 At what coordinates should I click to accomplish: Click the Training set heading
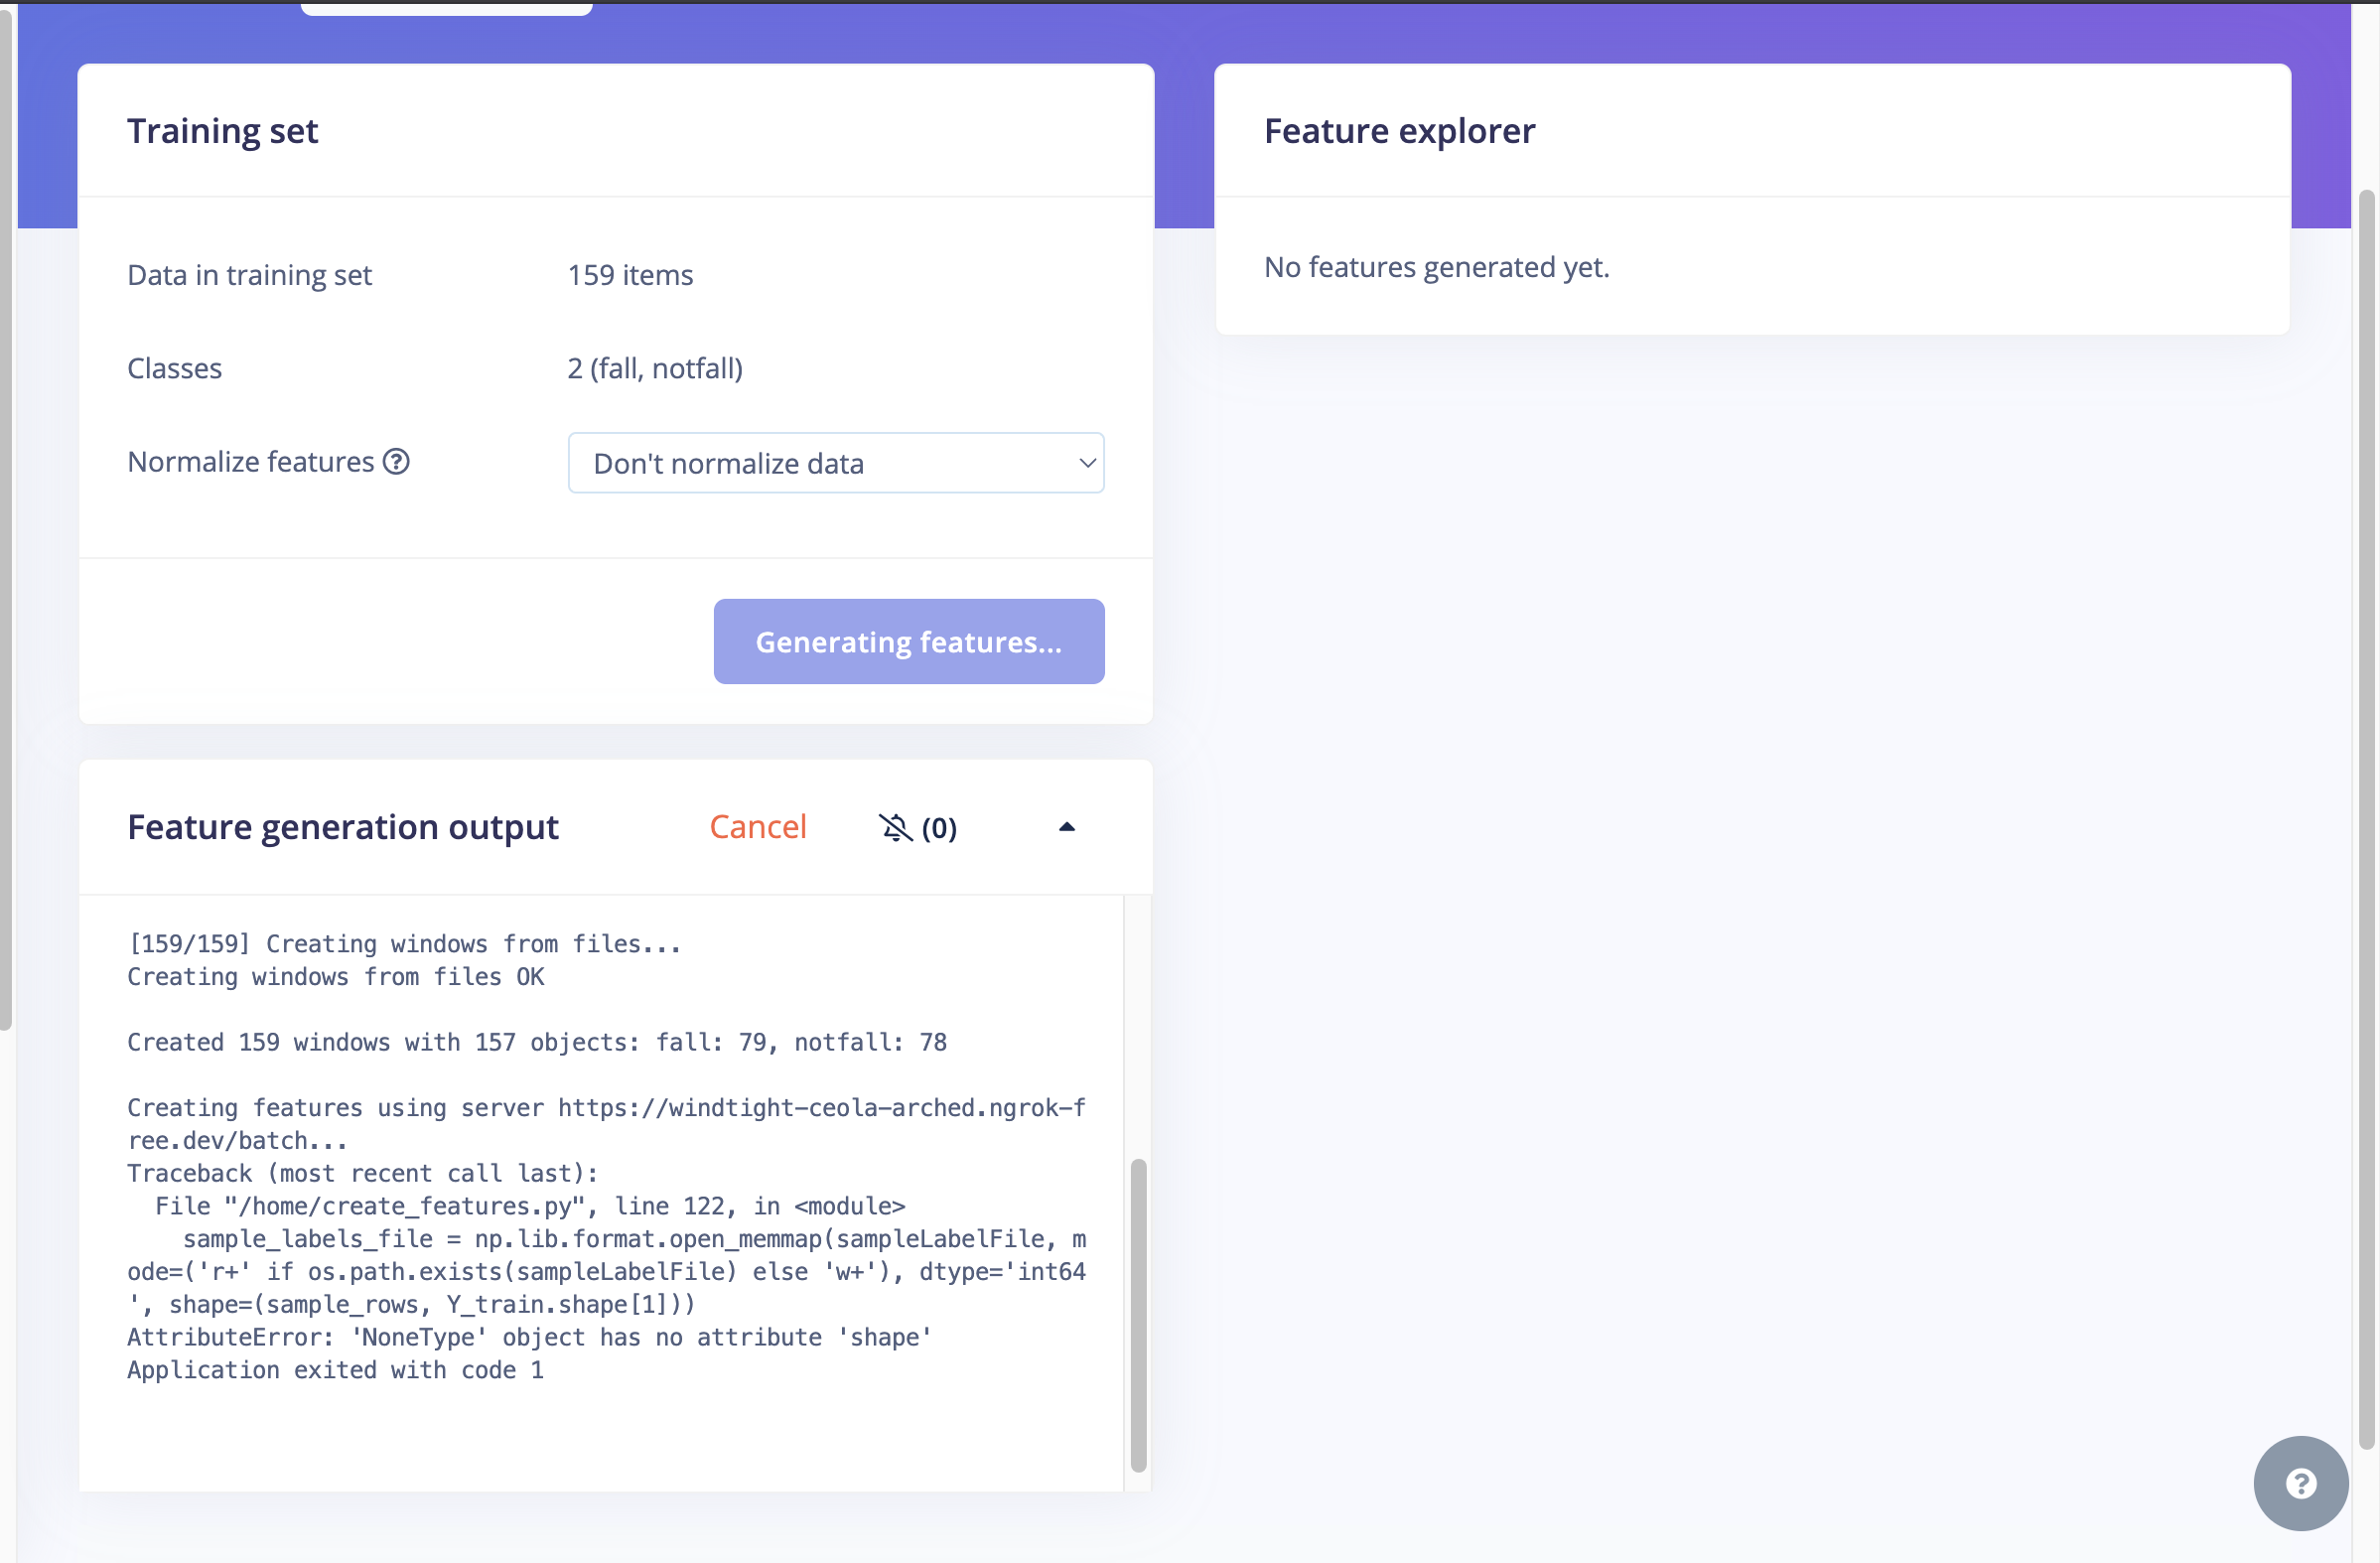coord(222,131)
